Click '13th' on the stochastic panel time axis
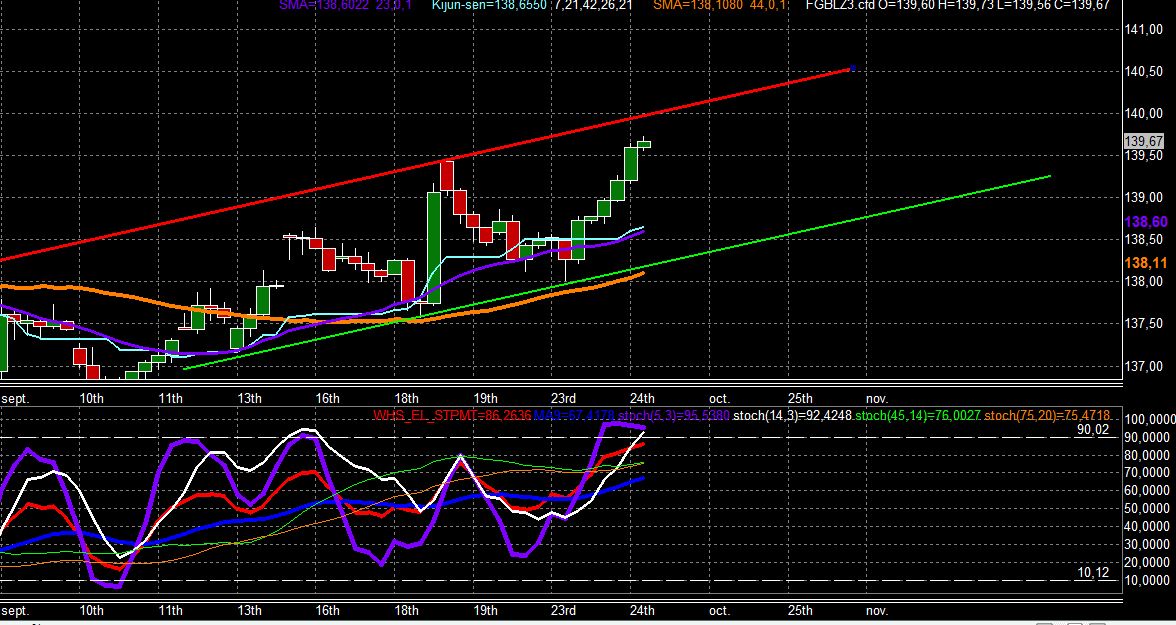 point(249,610)
